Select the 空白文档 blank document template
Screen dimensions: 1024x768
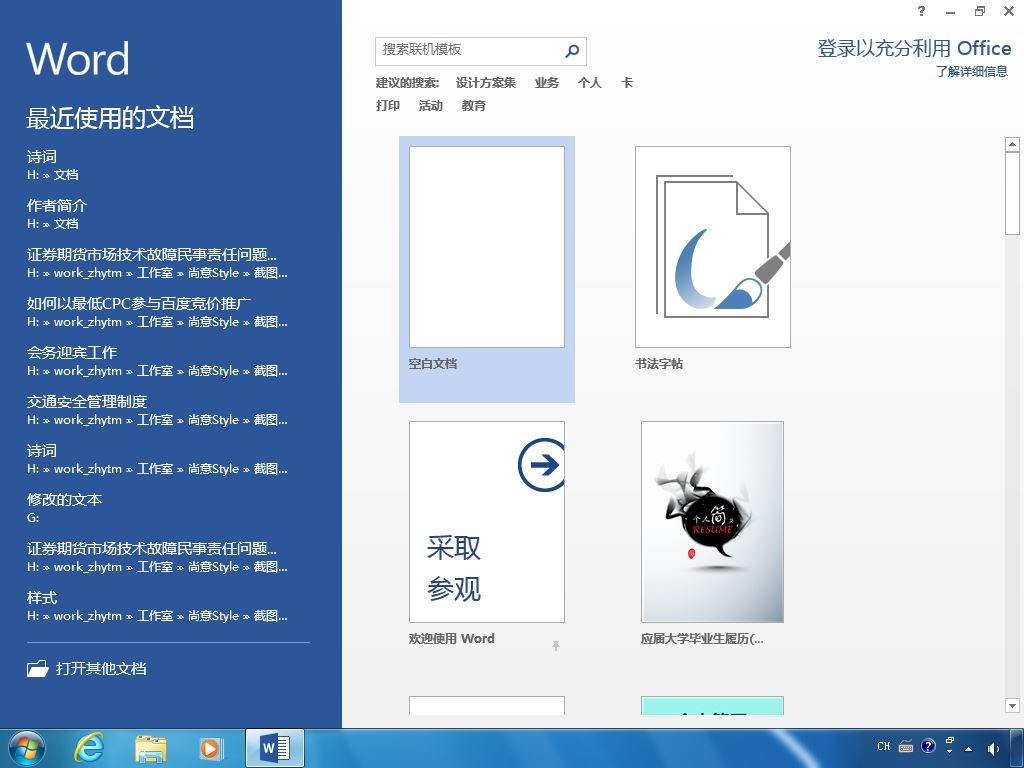(487, 268)
